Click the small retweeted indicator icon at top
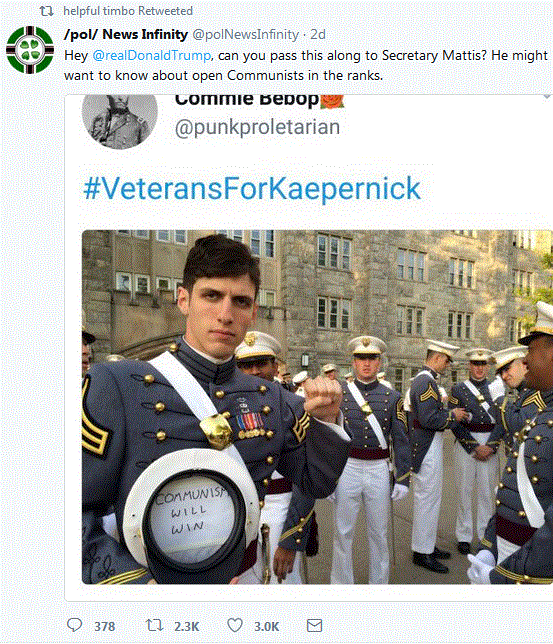Image resolution: width=553 pixels, height=644 pixels. pyautogui.click(x=46, y=11)
